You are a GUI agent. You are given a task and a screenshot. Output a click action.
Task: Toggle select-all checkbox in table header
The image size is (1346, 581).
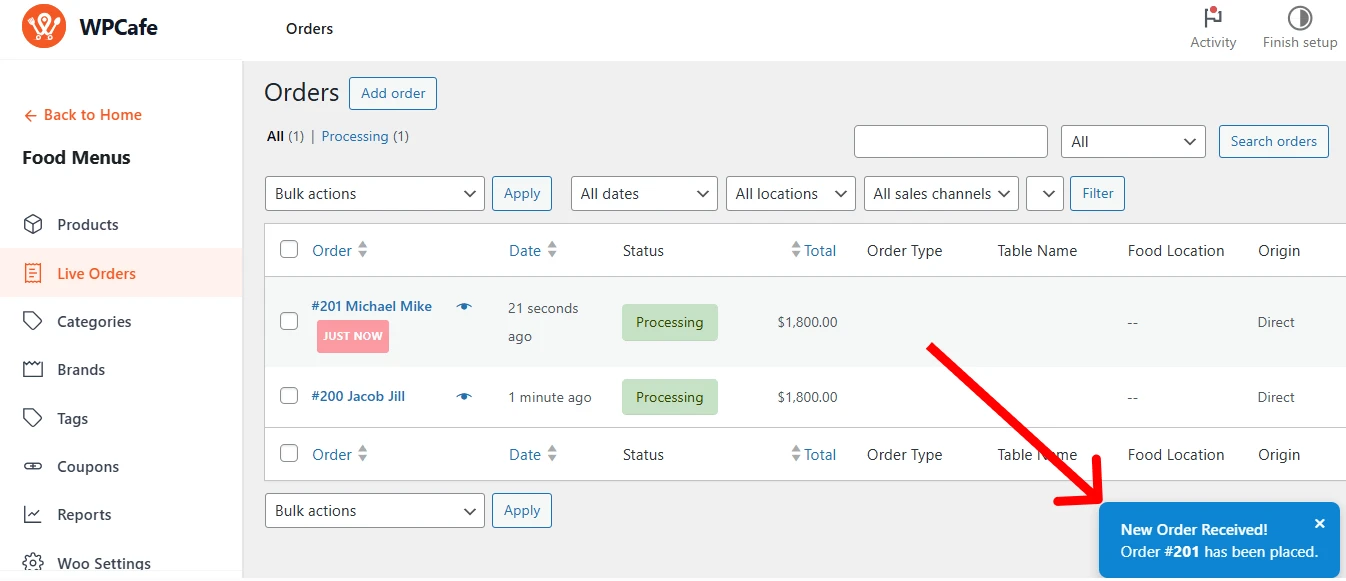[289, 250]
